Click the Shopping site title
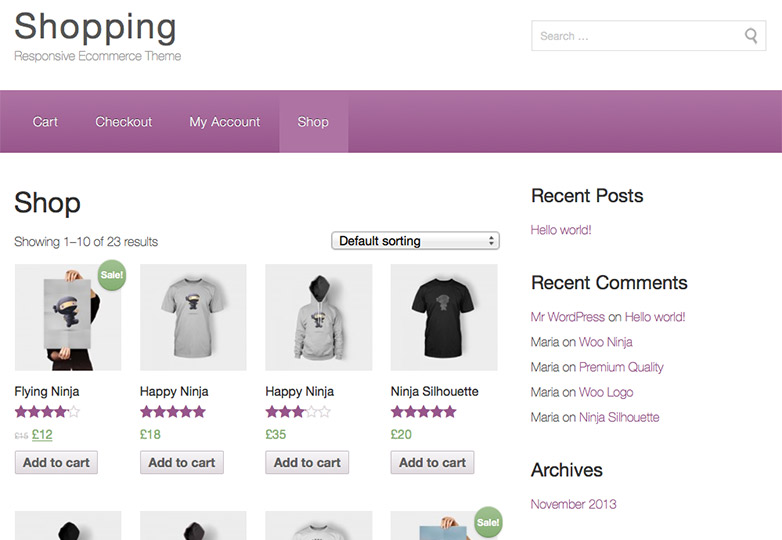The image size is (782, 540). (95, 26)
